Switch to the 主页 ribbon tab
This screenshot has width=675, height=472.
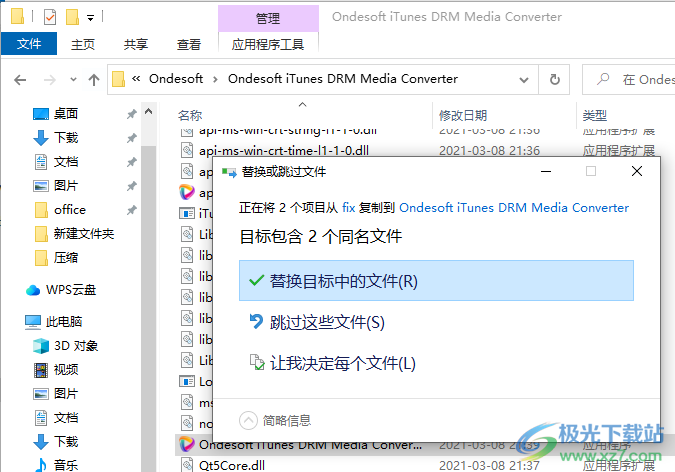pyautogui.click(x=83, y=44)
